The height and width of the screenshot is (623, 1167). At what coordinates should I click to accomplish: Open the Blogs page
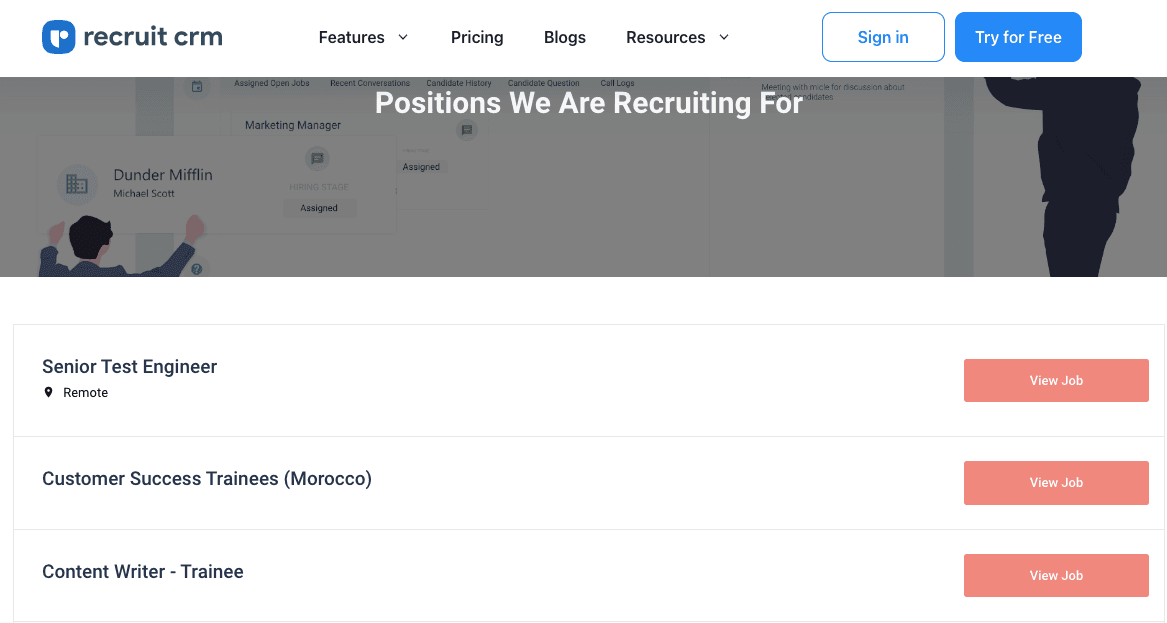click(565, 37)
